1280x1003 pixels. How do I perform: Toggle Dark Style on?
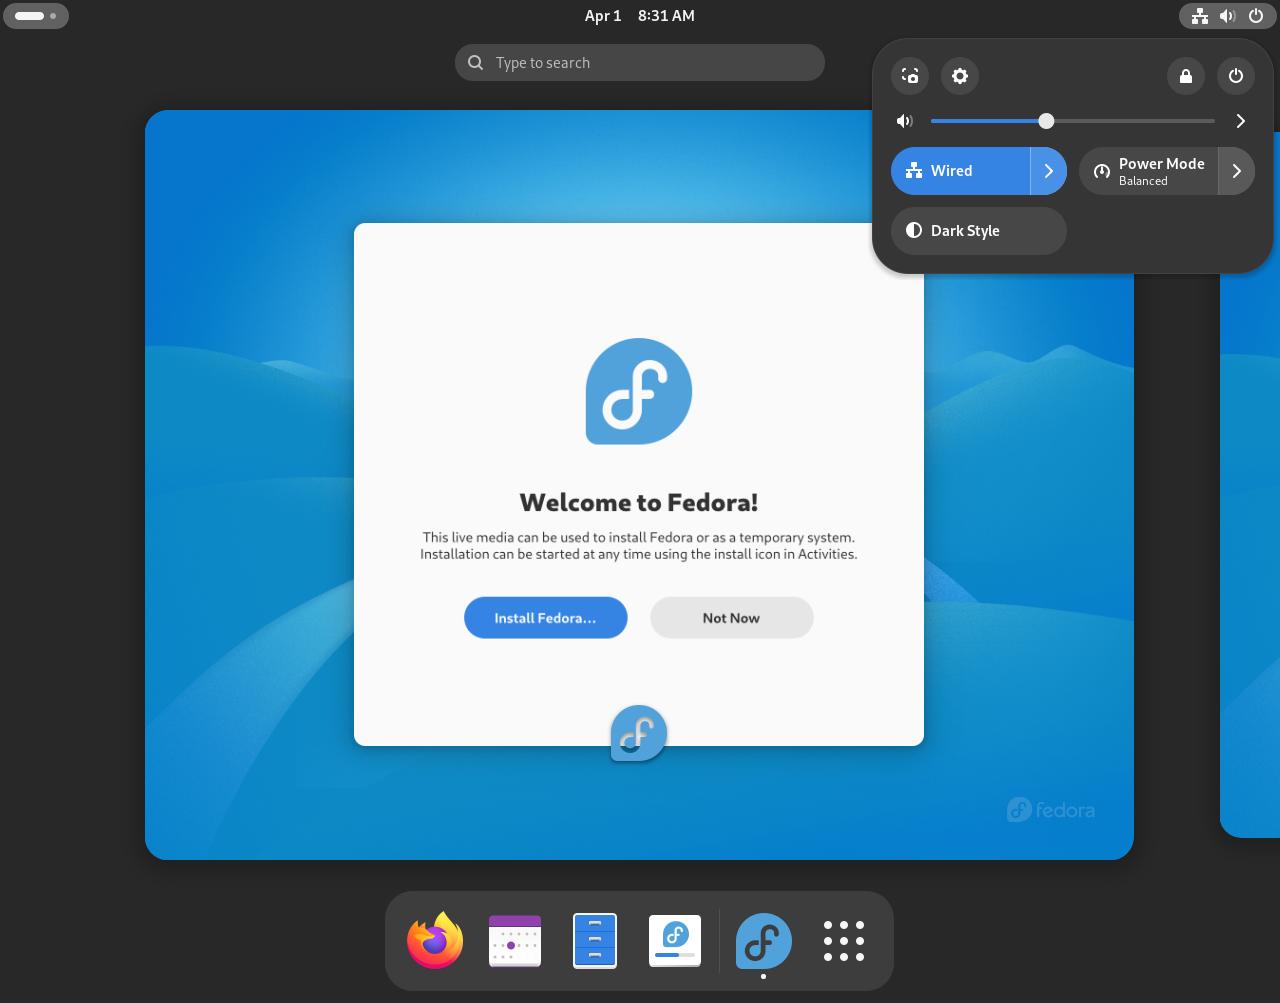(x=979, y=231)
